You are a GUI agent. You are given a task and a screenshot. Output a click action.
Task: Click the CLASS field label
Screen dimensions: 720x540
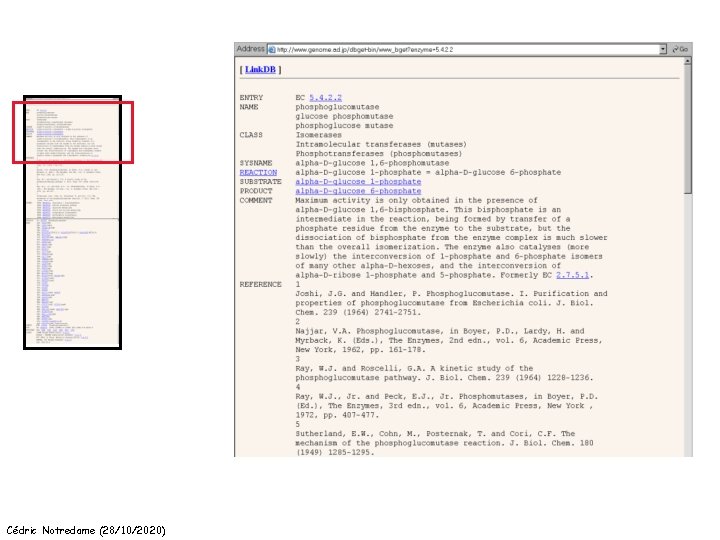[x=251, y=135]
